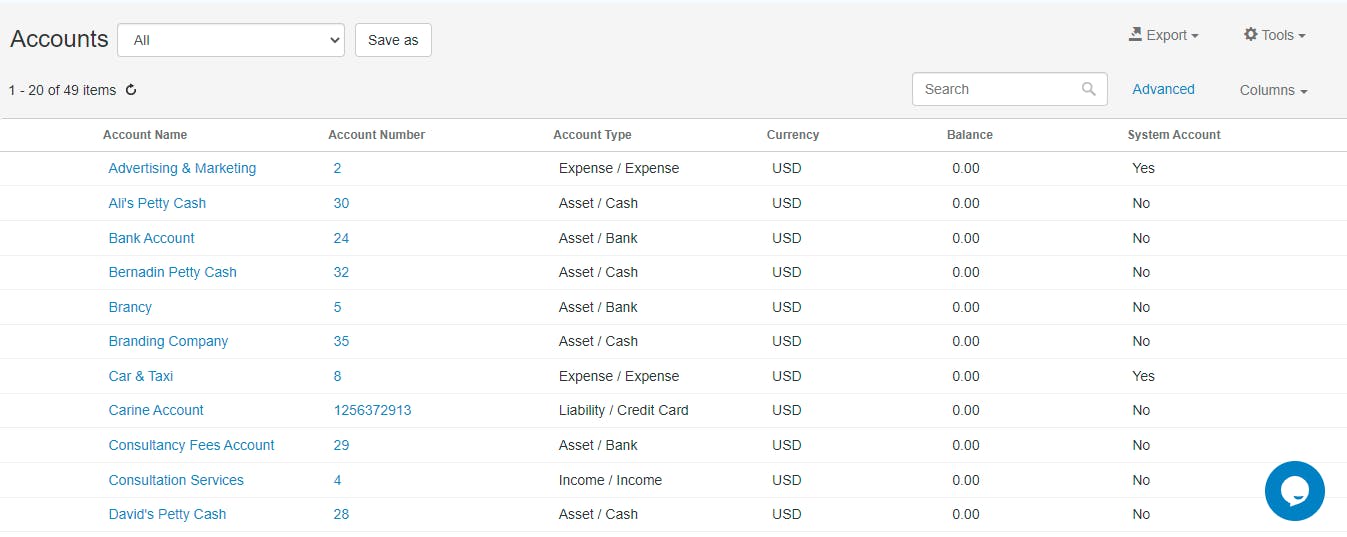Click the refresh icon beside item count
1347x537 pixels.
tap(131, 90)
